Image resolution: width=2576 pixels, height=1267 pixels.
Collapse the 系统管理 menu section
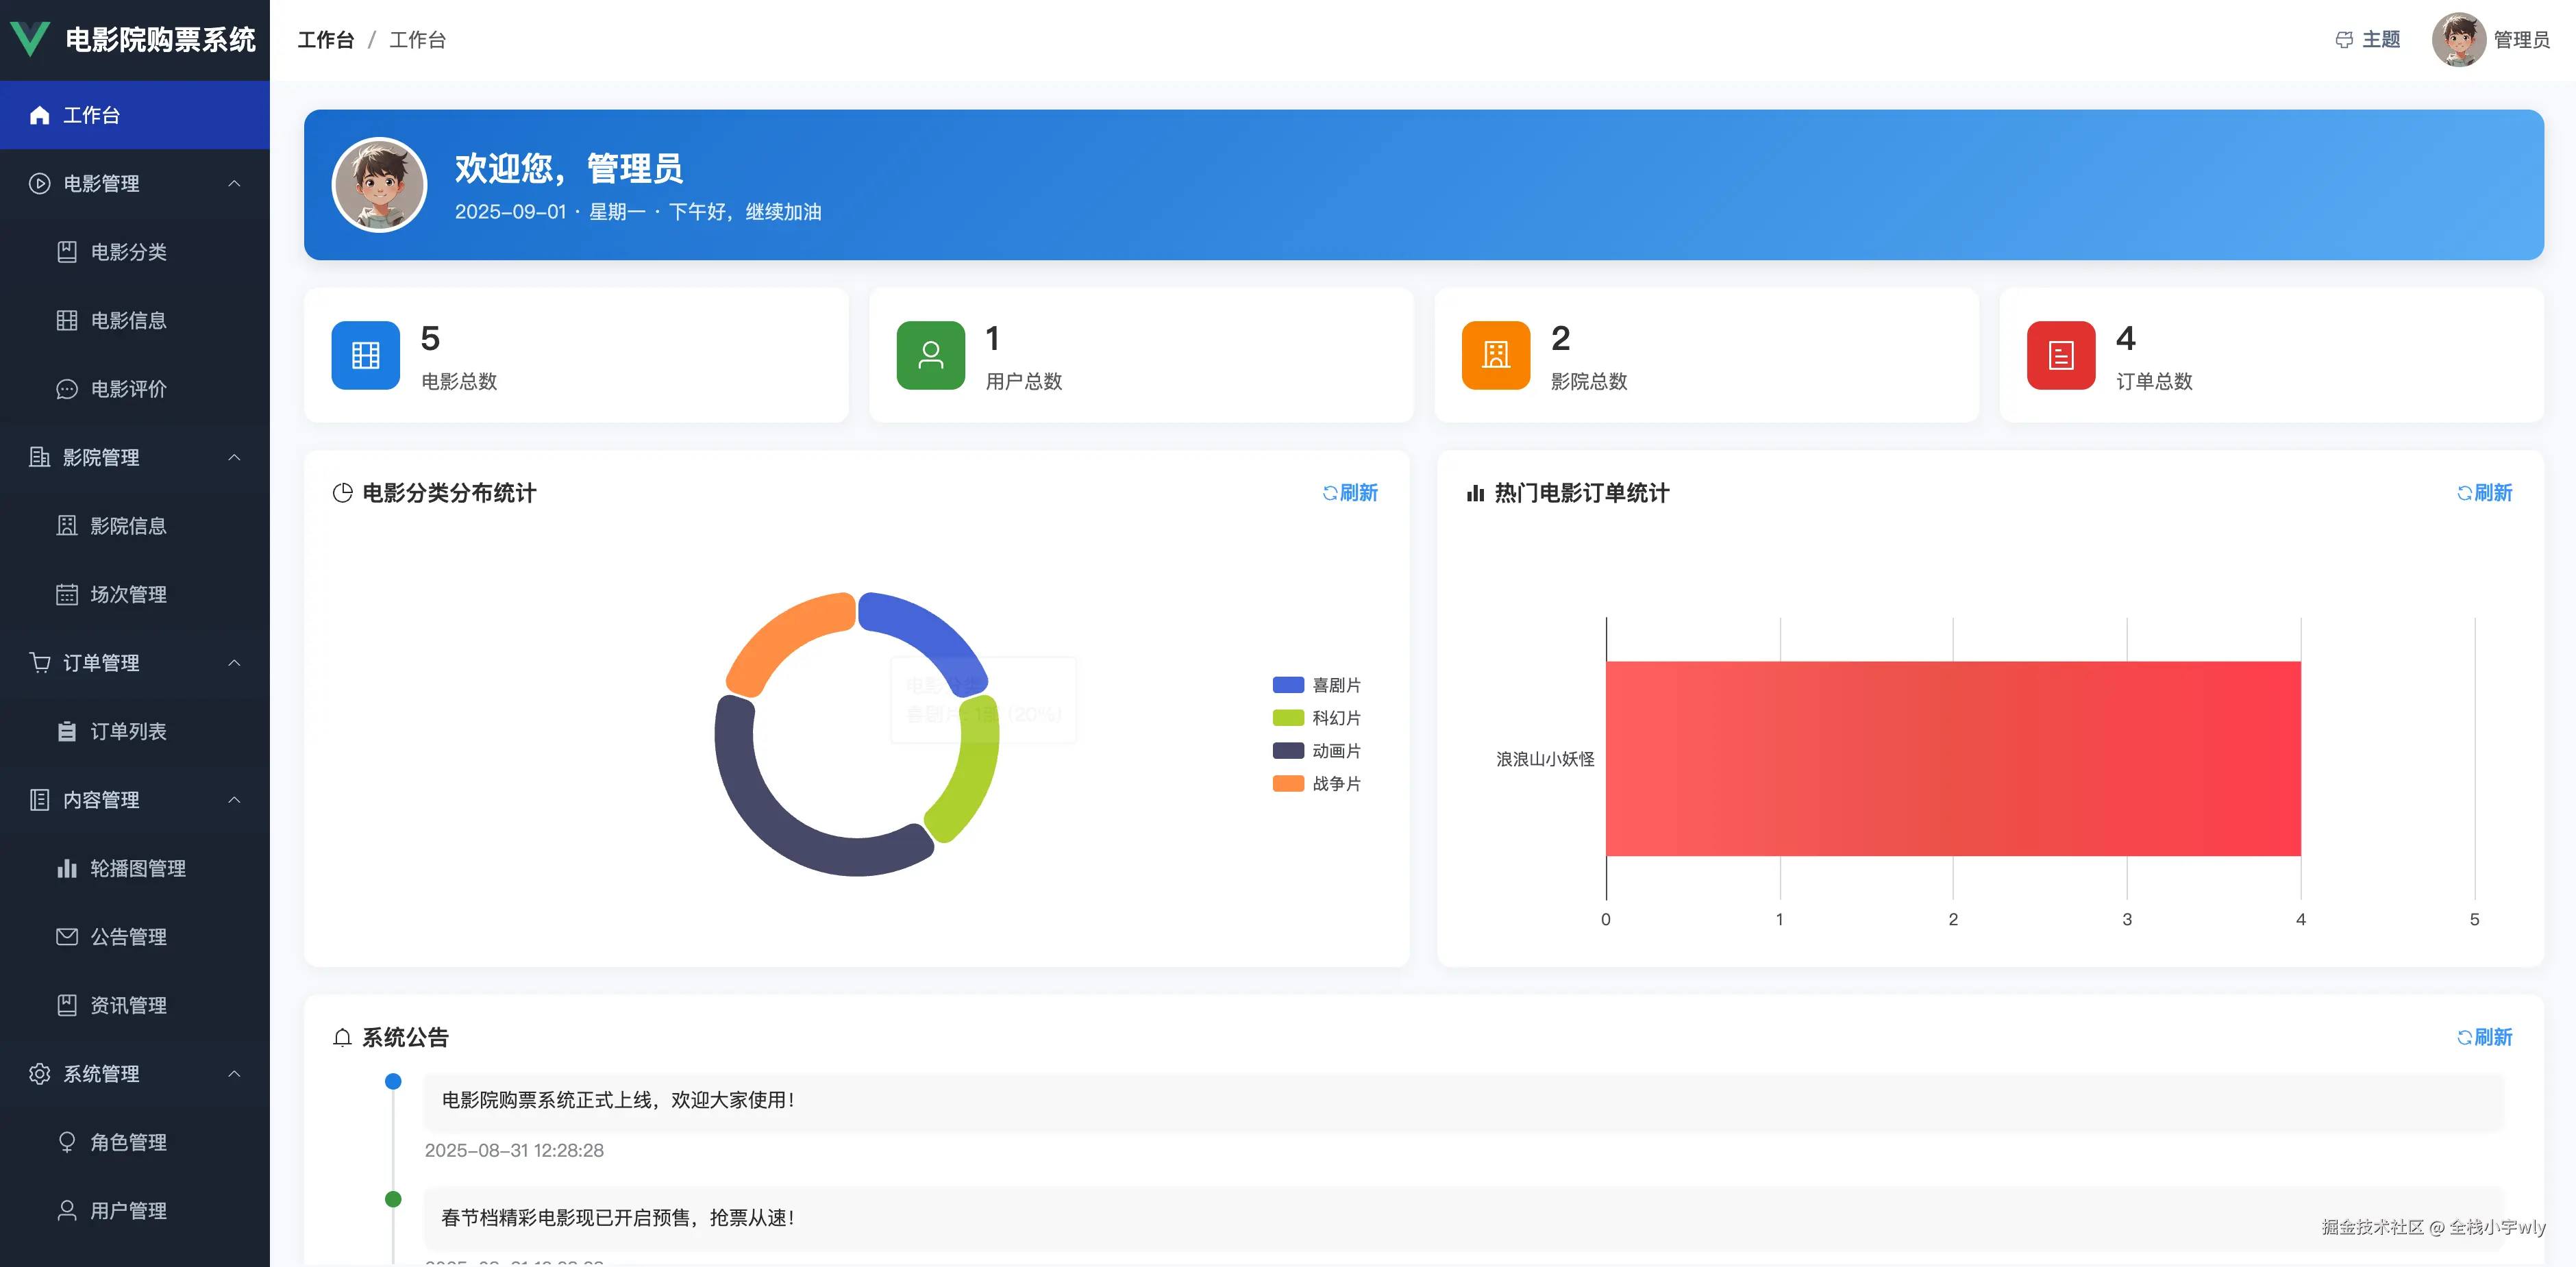coord(234,1073)
